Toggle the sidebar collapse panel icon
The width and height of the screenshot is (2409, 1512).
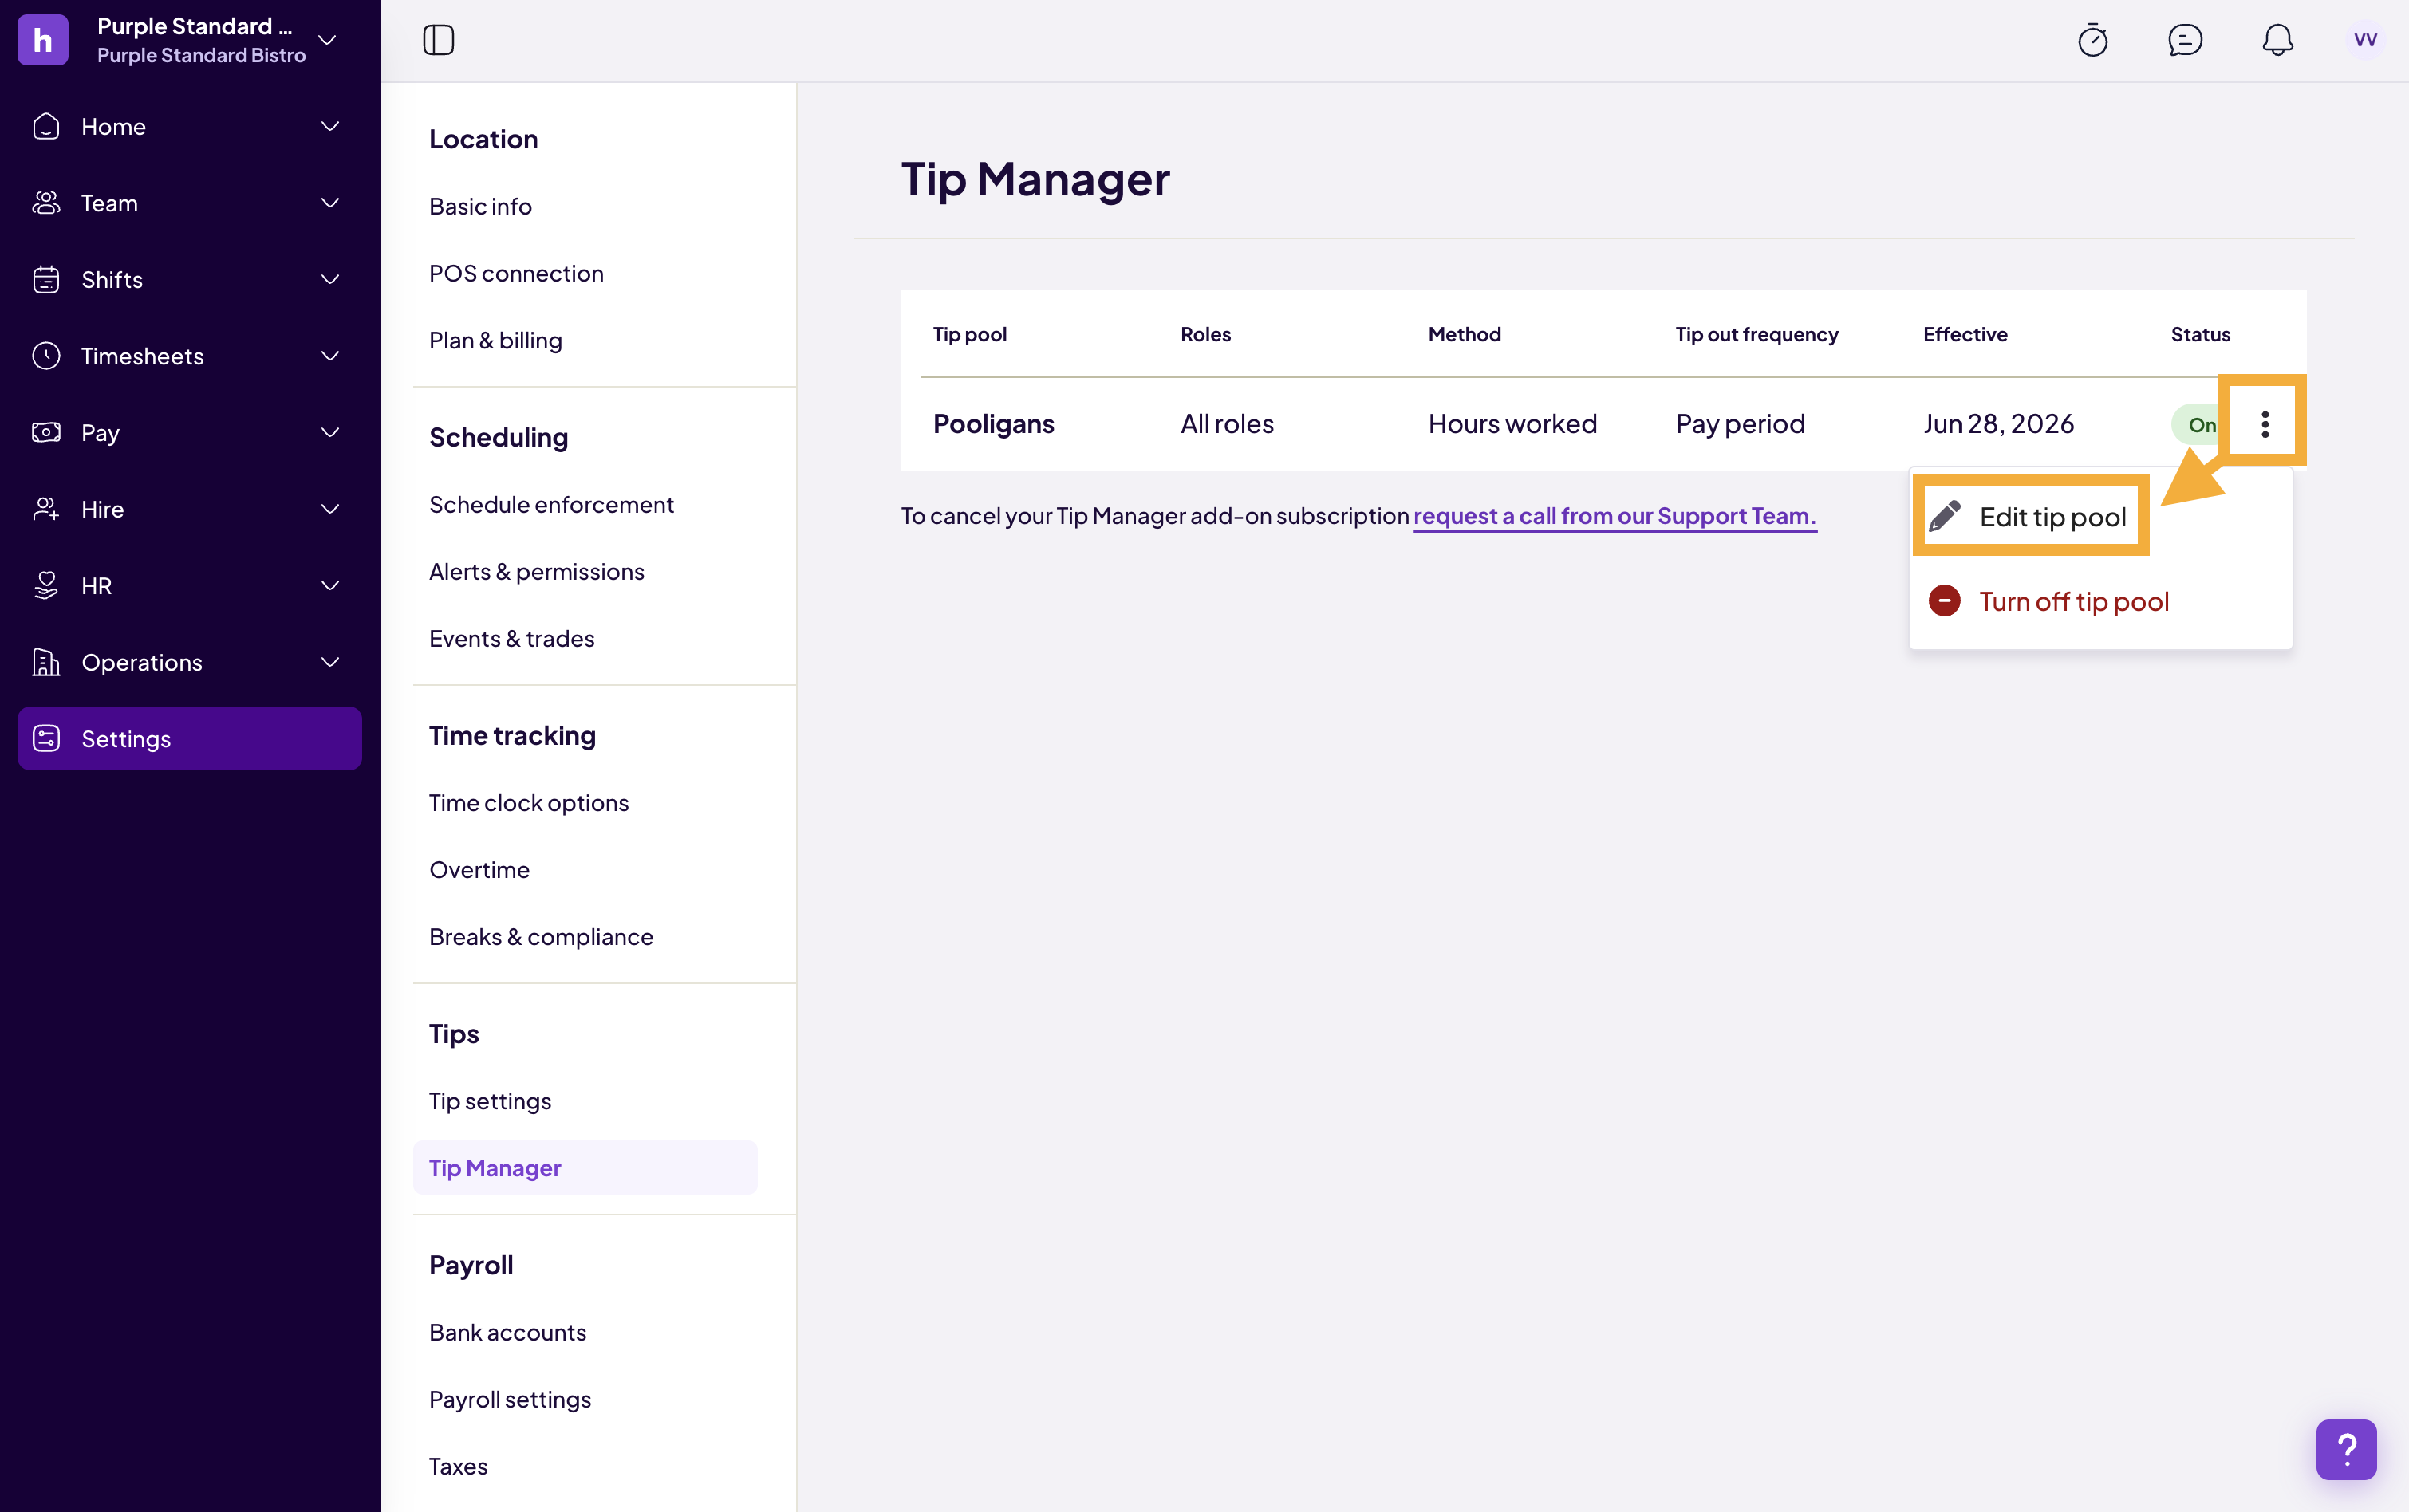[438, 40]
